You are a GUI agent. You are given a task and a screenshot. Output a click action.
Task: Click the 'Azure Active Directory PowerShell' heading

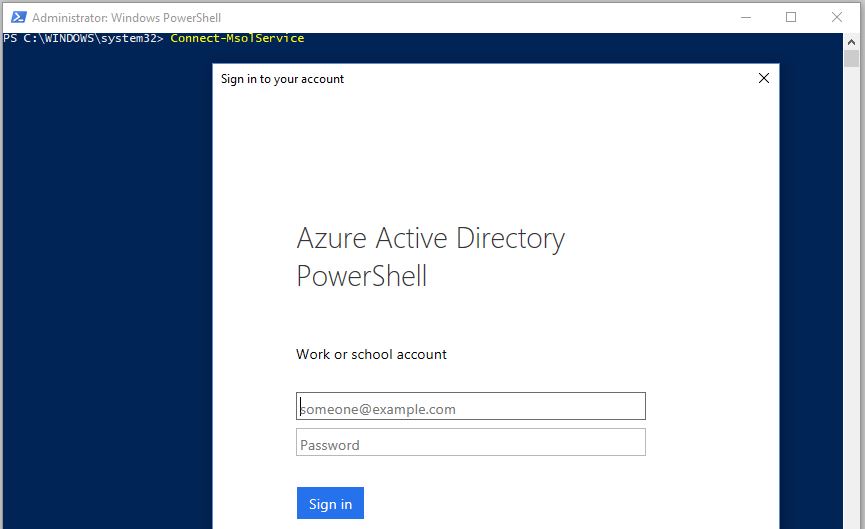point(430,257)
